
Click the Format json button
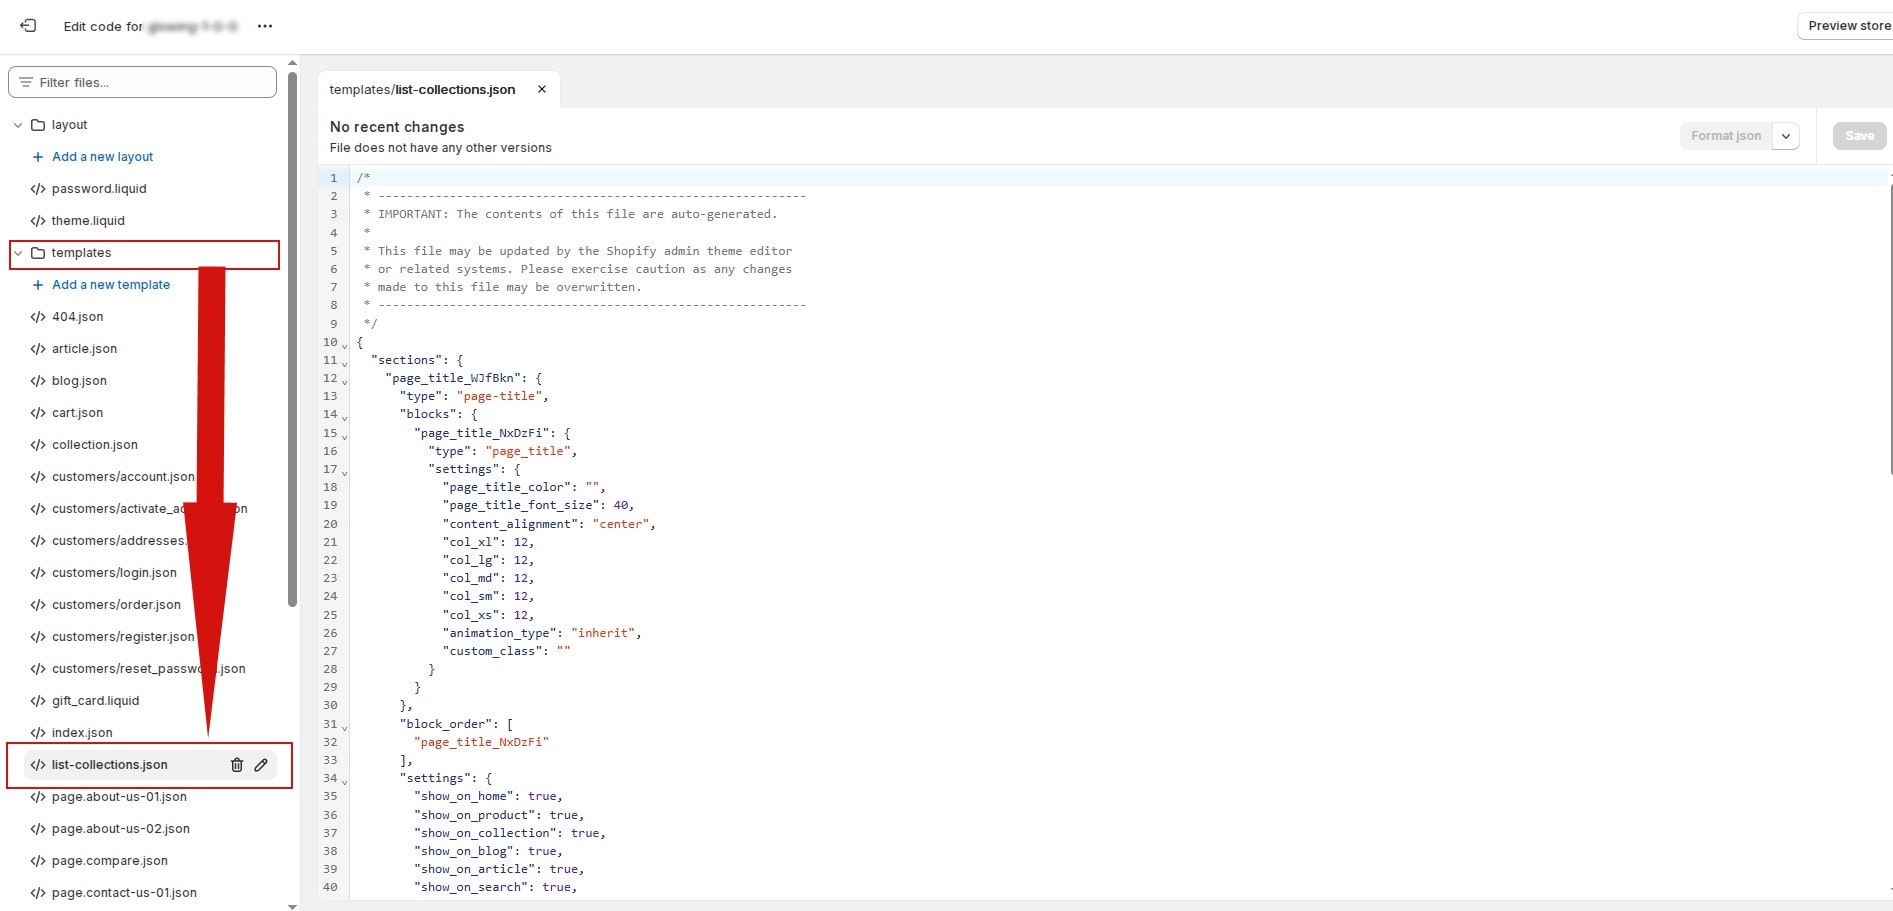click(x=1726, y=136)
